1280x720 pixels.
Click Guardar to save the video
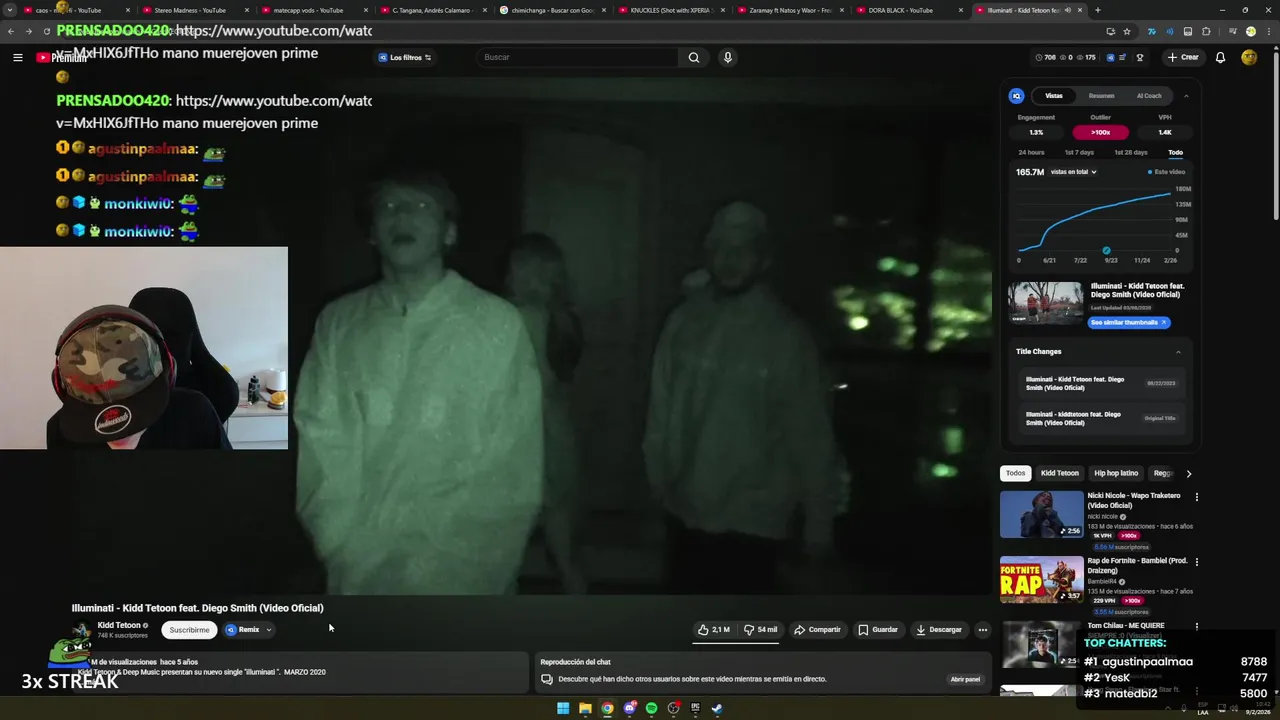878,630
